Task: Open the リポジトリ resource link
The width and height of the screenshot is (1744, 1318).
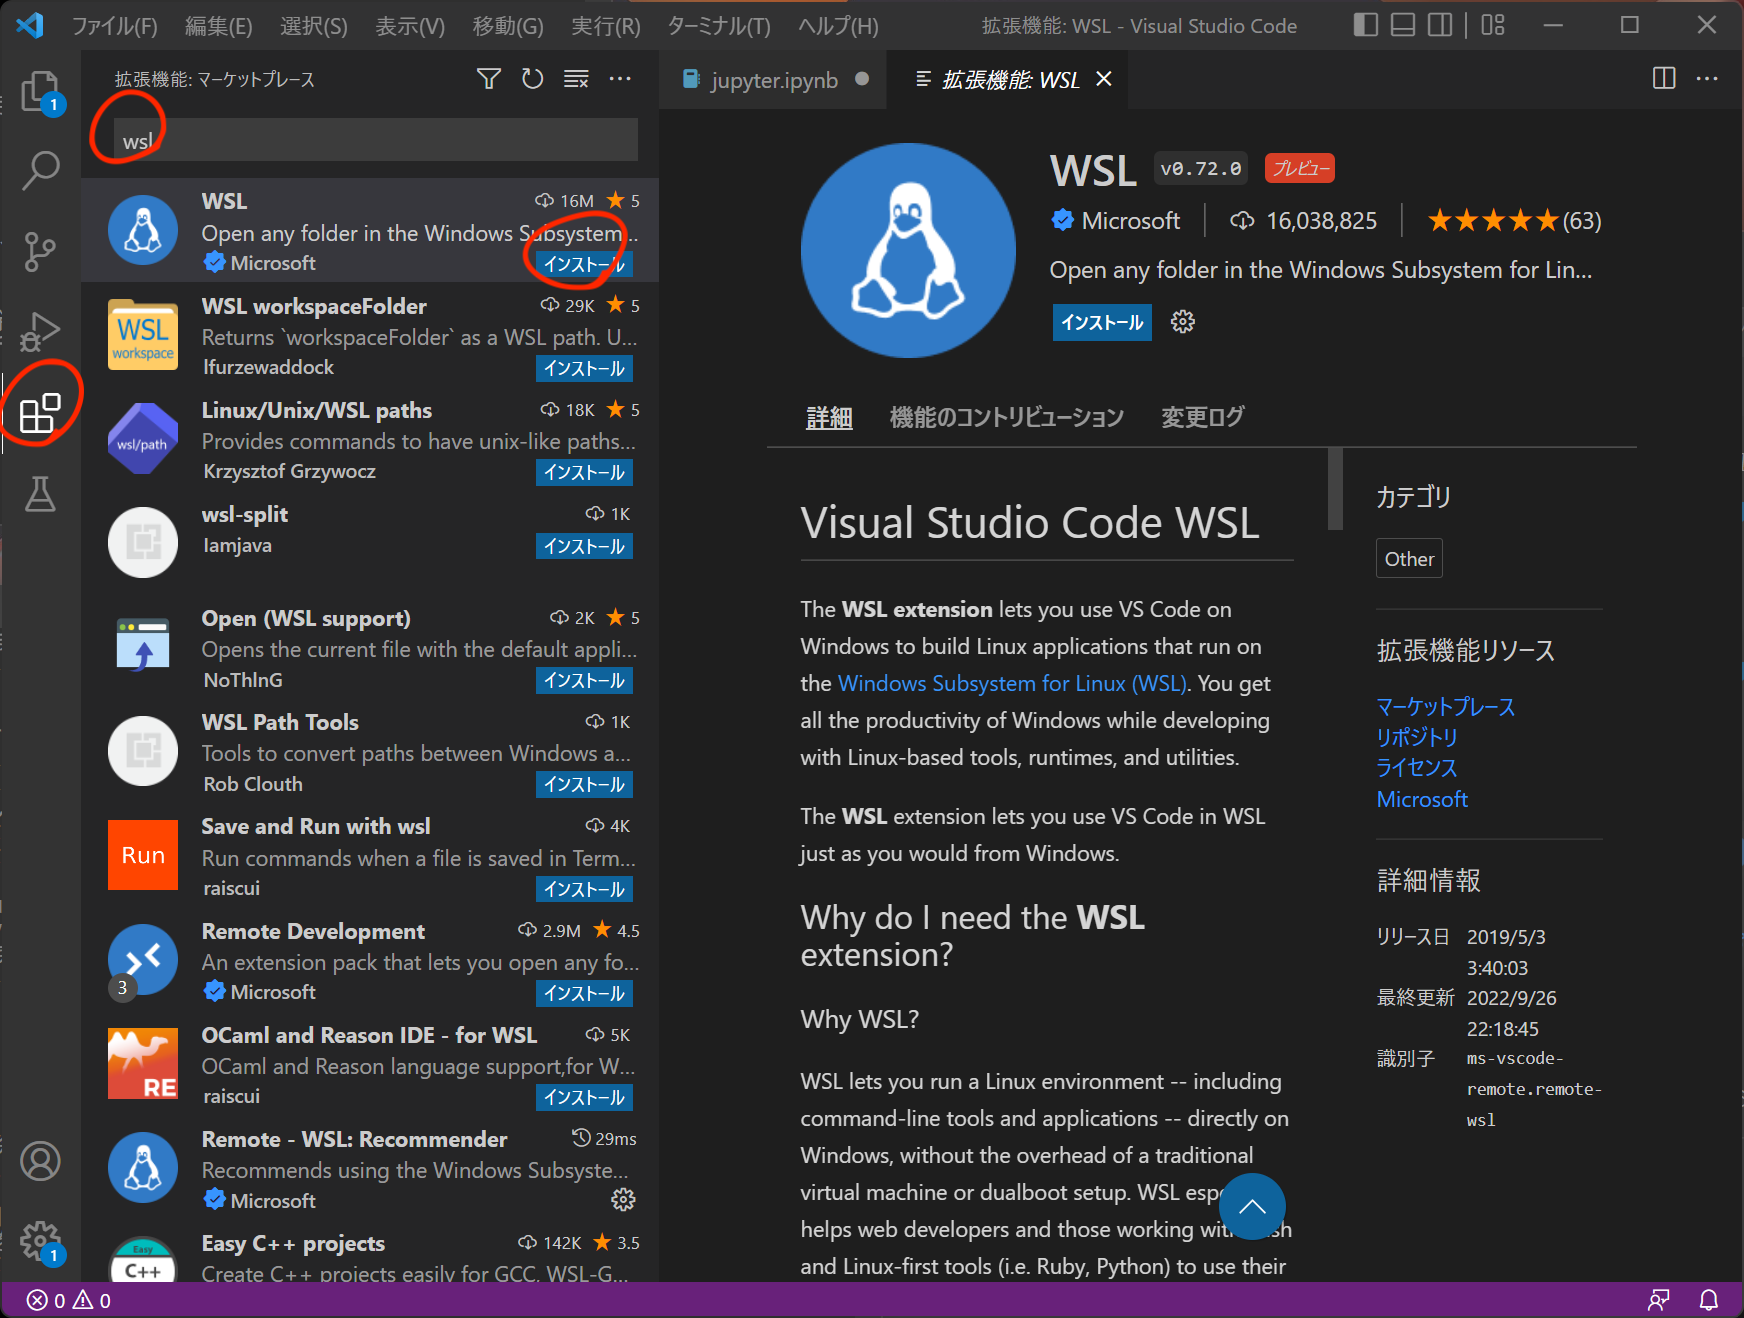Action: tap(1417, 738)
